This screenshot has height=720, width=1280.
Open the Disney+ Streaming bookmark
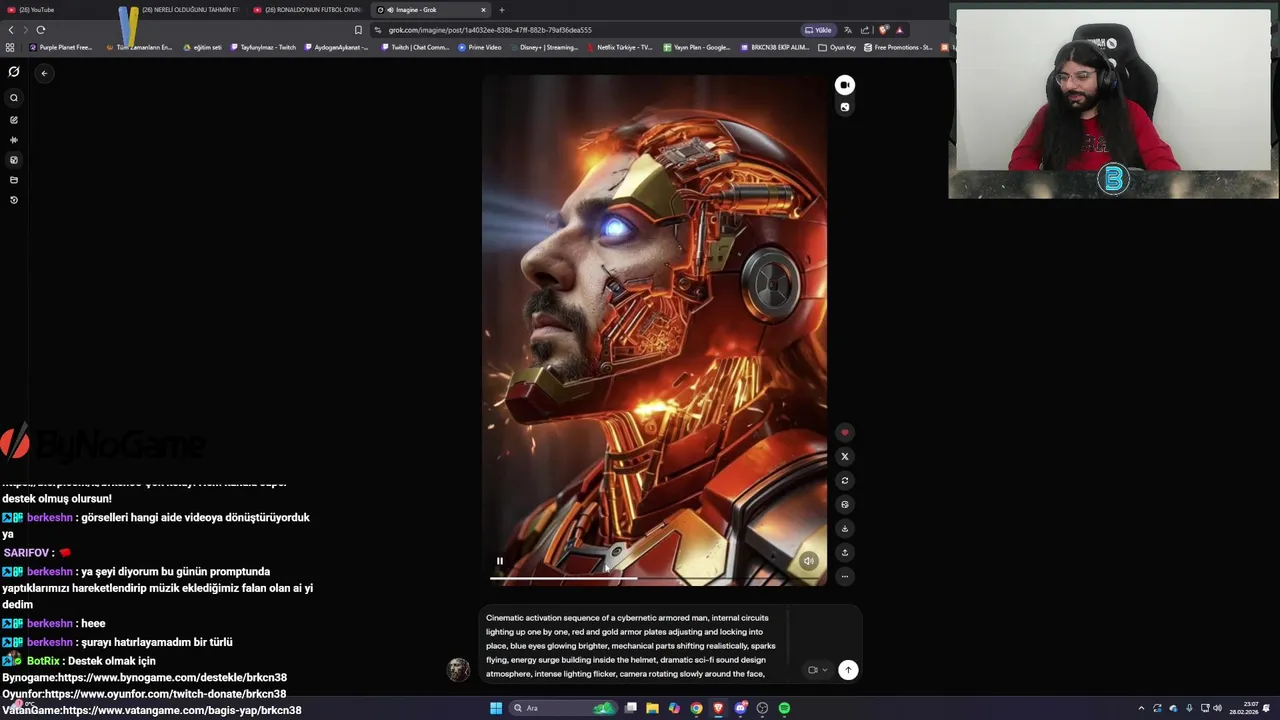[x=544, y=47]
